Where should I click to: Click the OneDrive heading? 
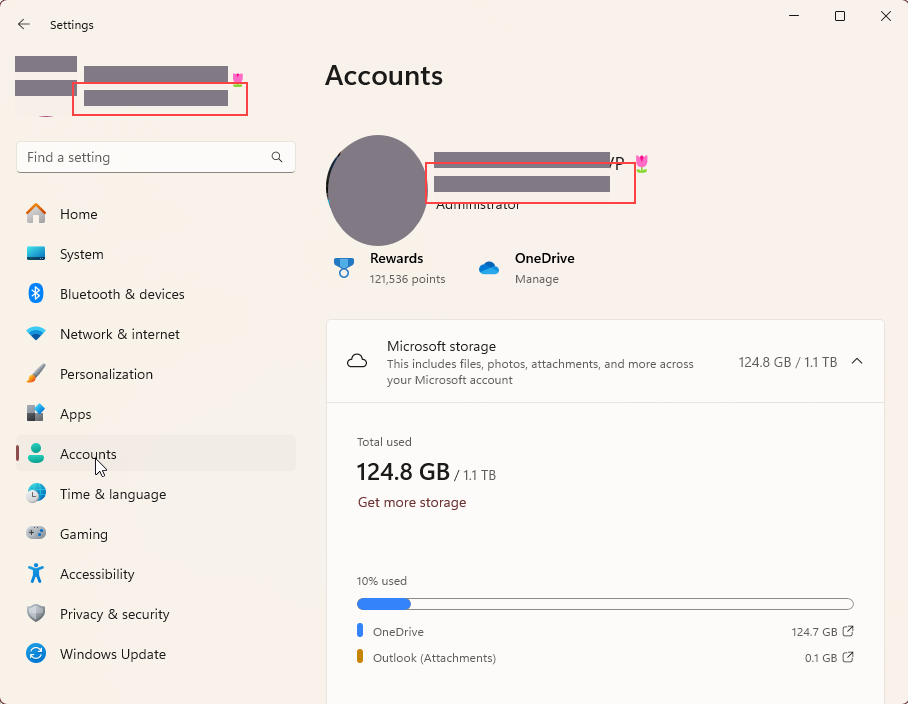(544, 258)
